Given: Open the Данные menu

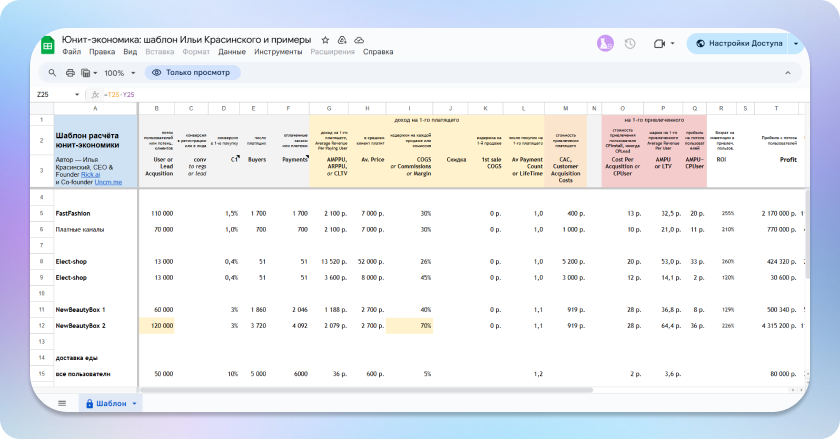Looking at the screenshot, I should [x=232, y=51].
